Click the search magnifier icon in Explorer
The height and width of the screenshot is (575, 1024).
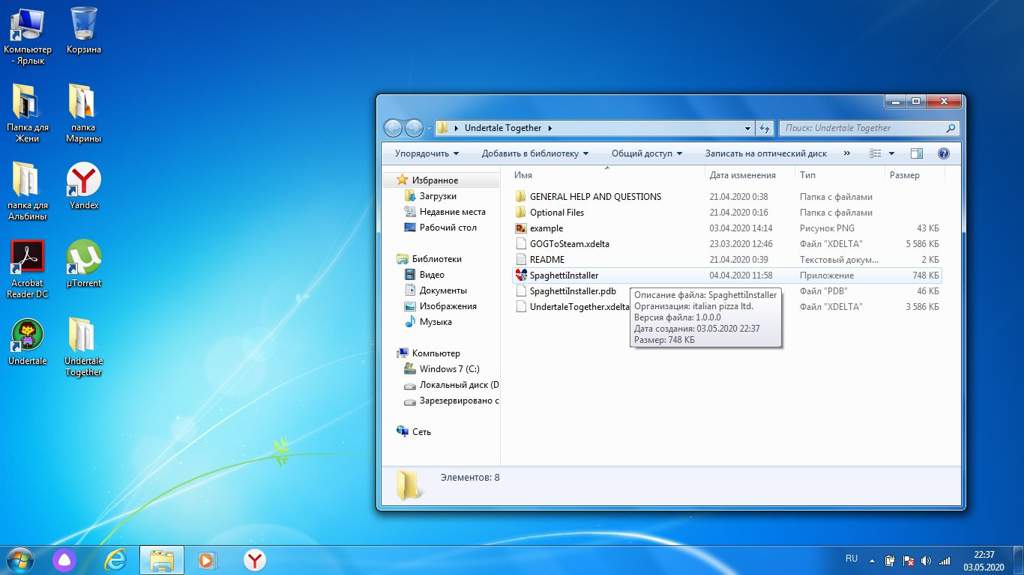(x=951, y=128)
